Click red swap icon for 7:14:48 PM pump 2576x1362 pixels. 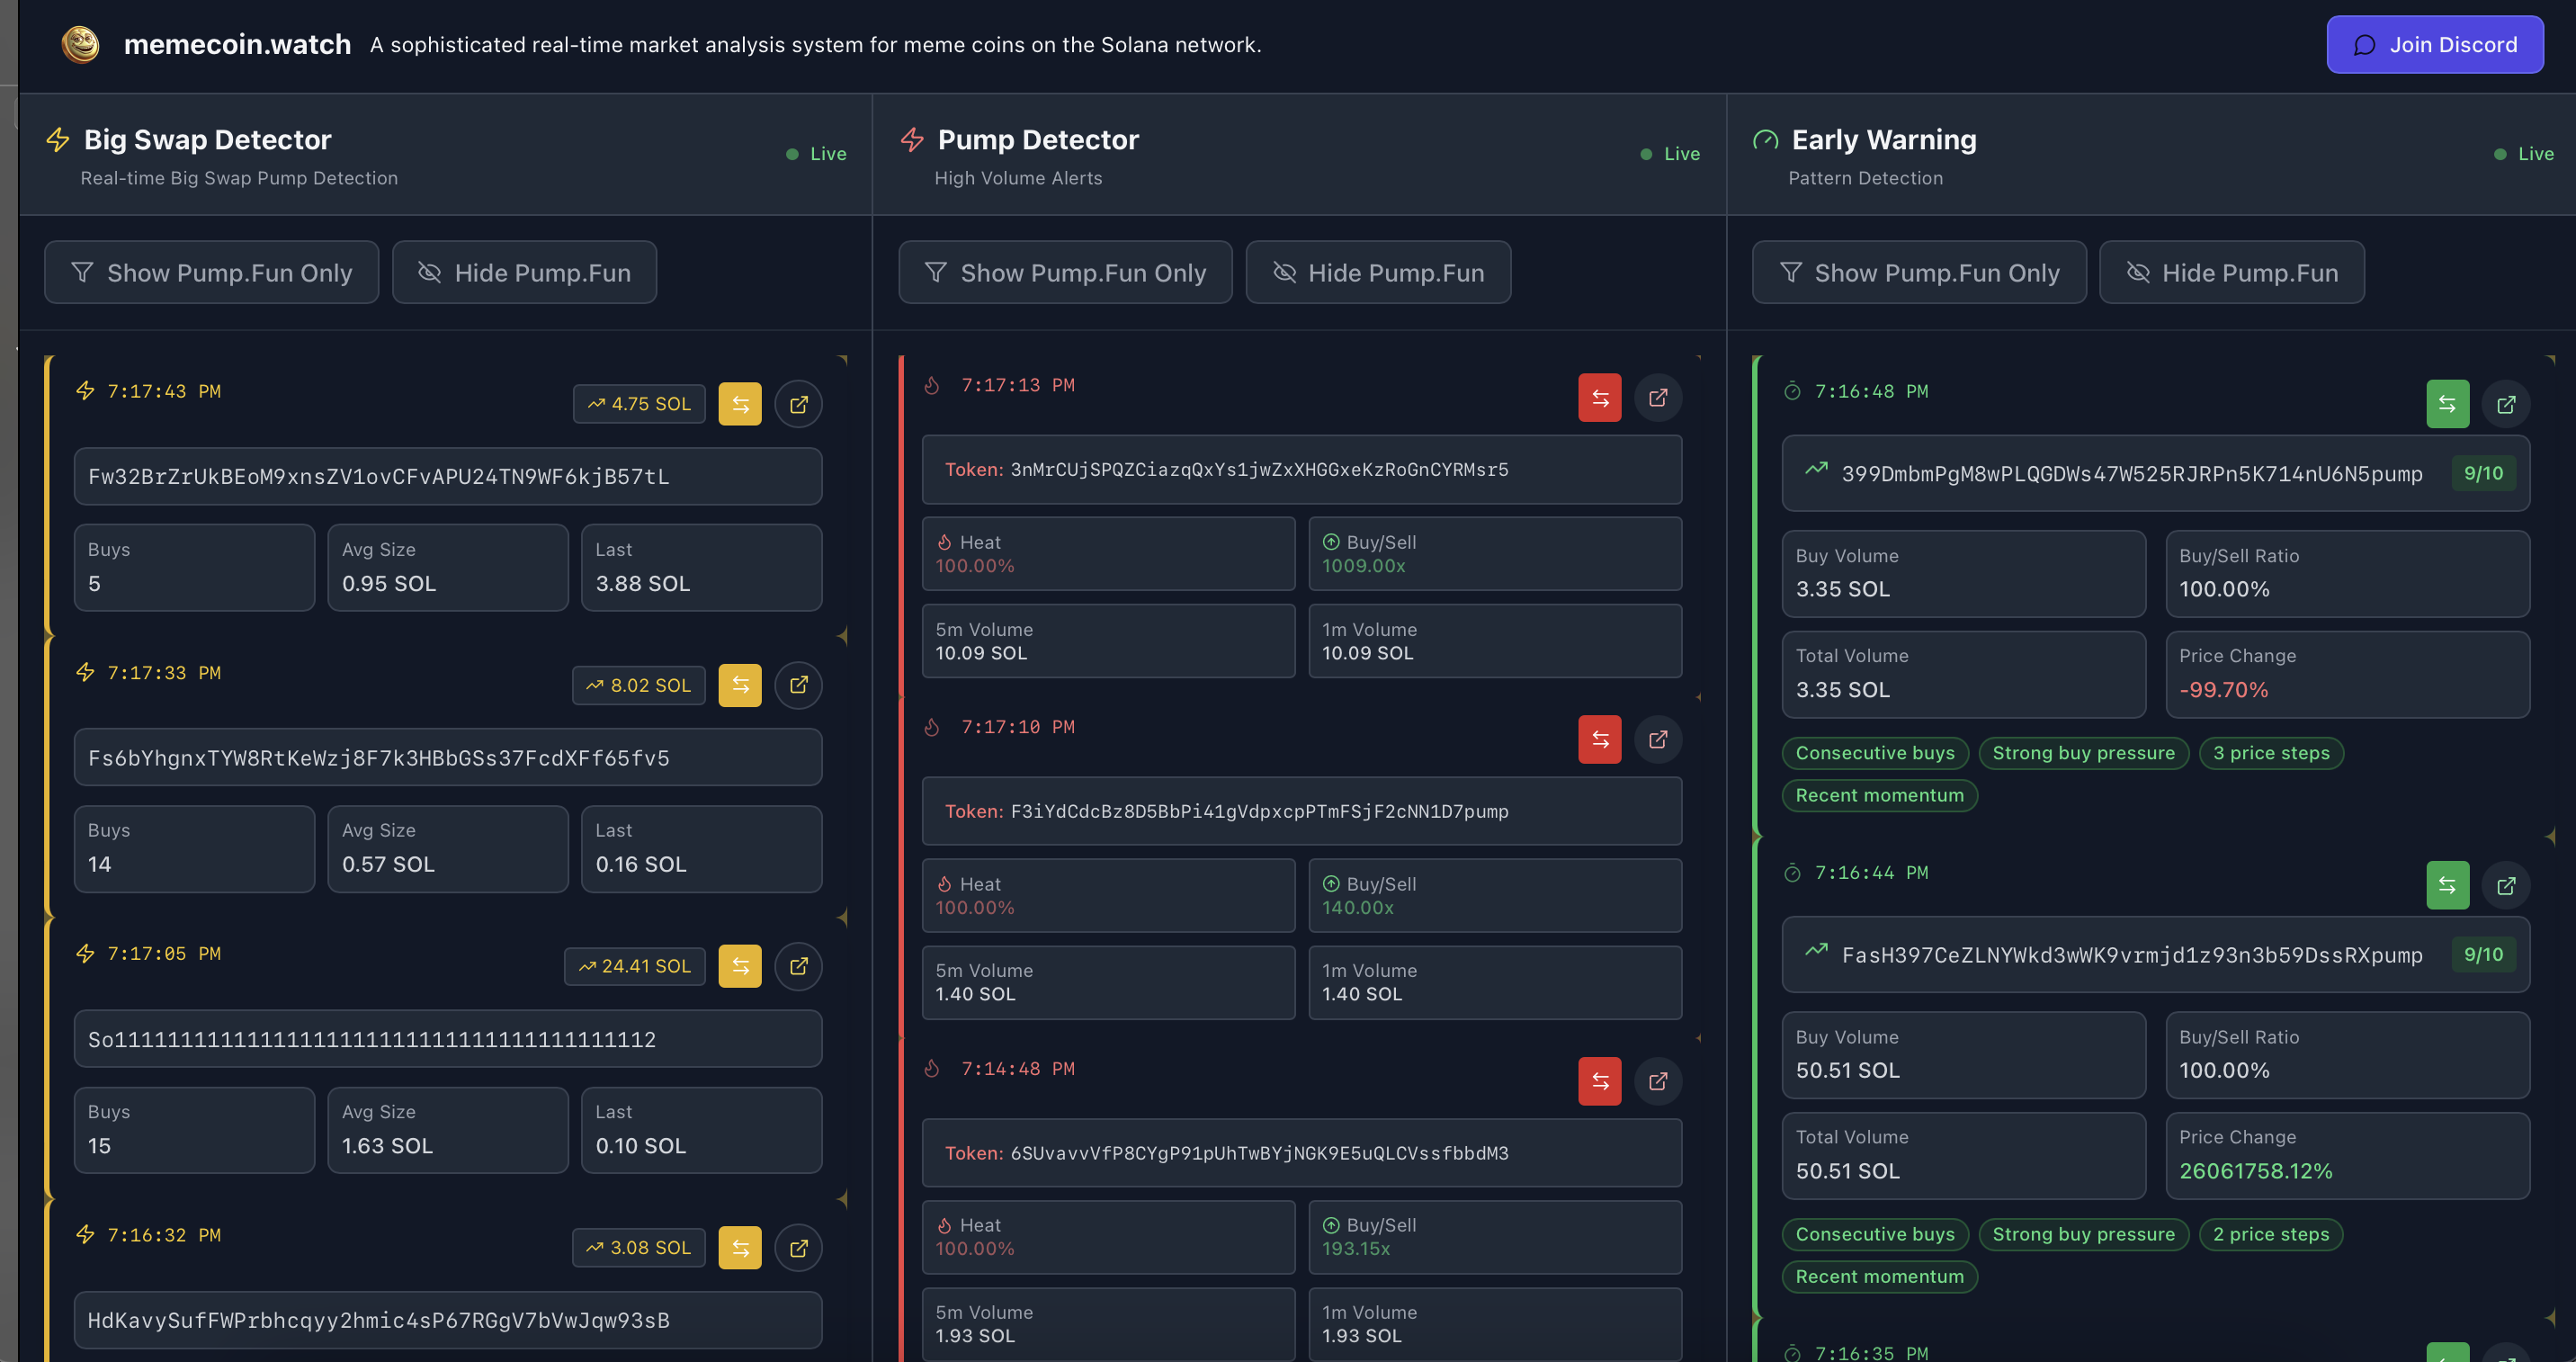click(1599, 1081)
